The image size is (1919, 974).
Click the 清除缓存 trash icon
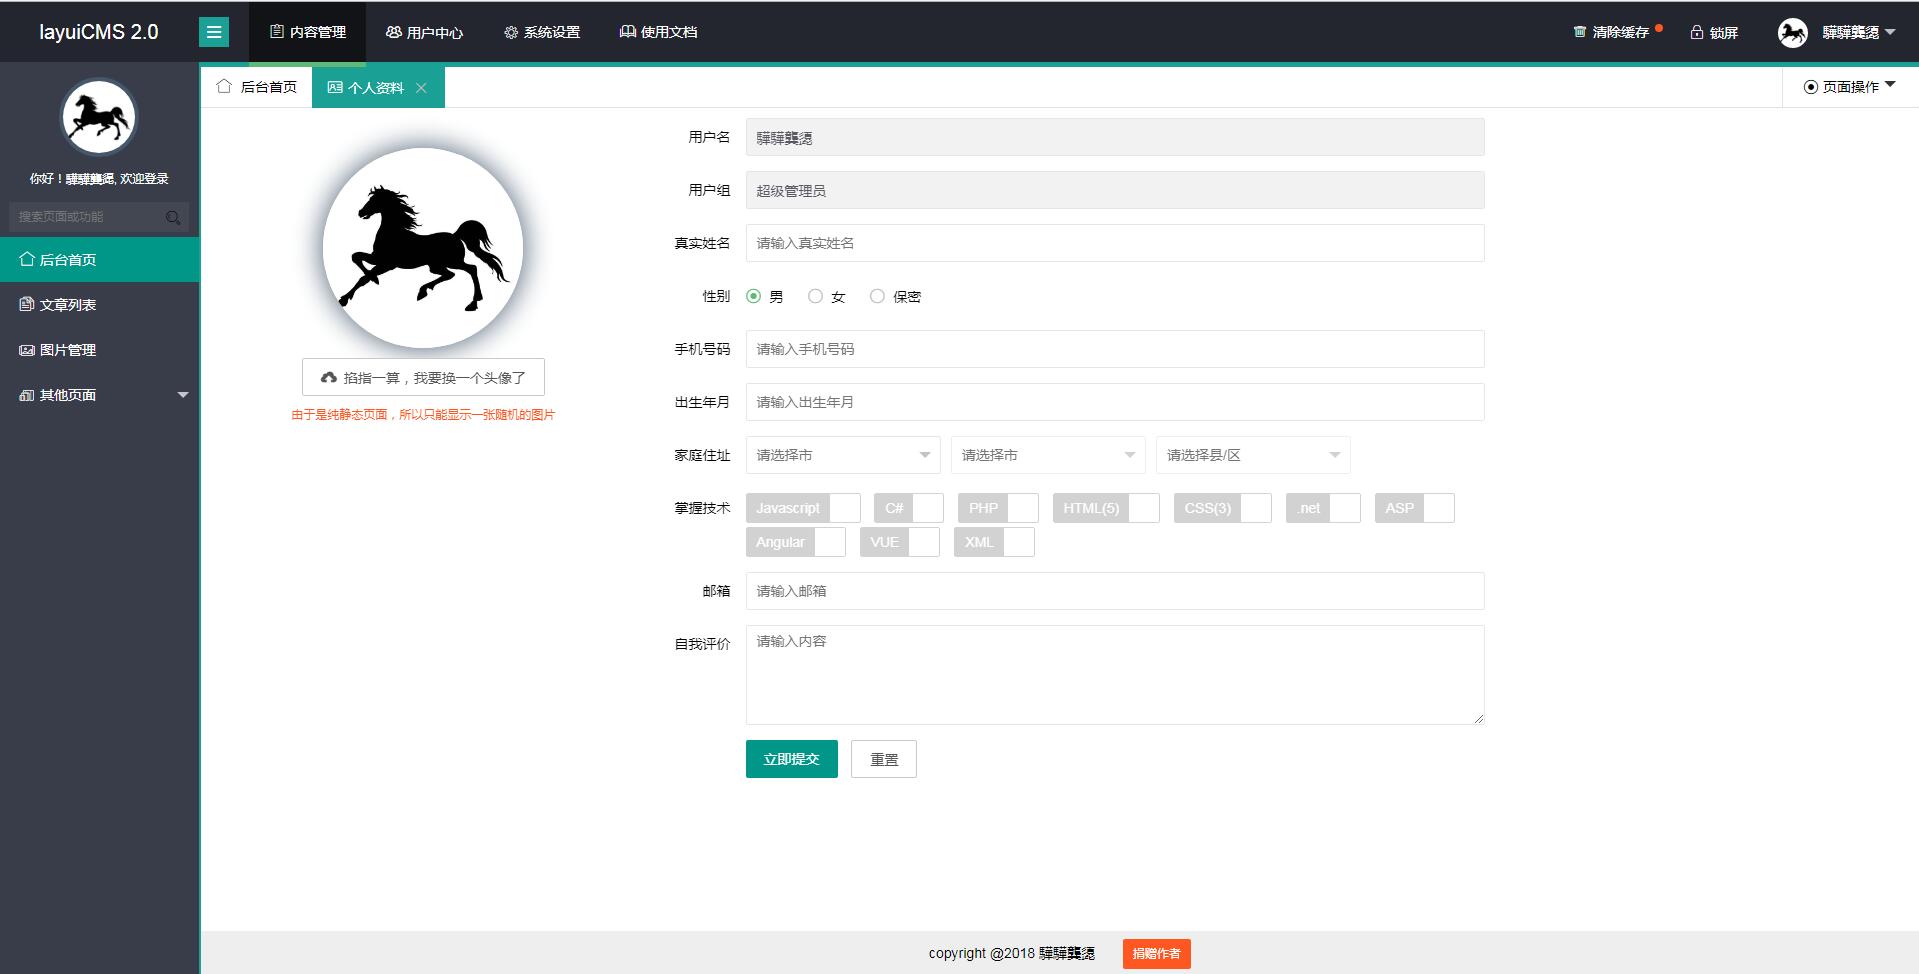pos(1580,32)
